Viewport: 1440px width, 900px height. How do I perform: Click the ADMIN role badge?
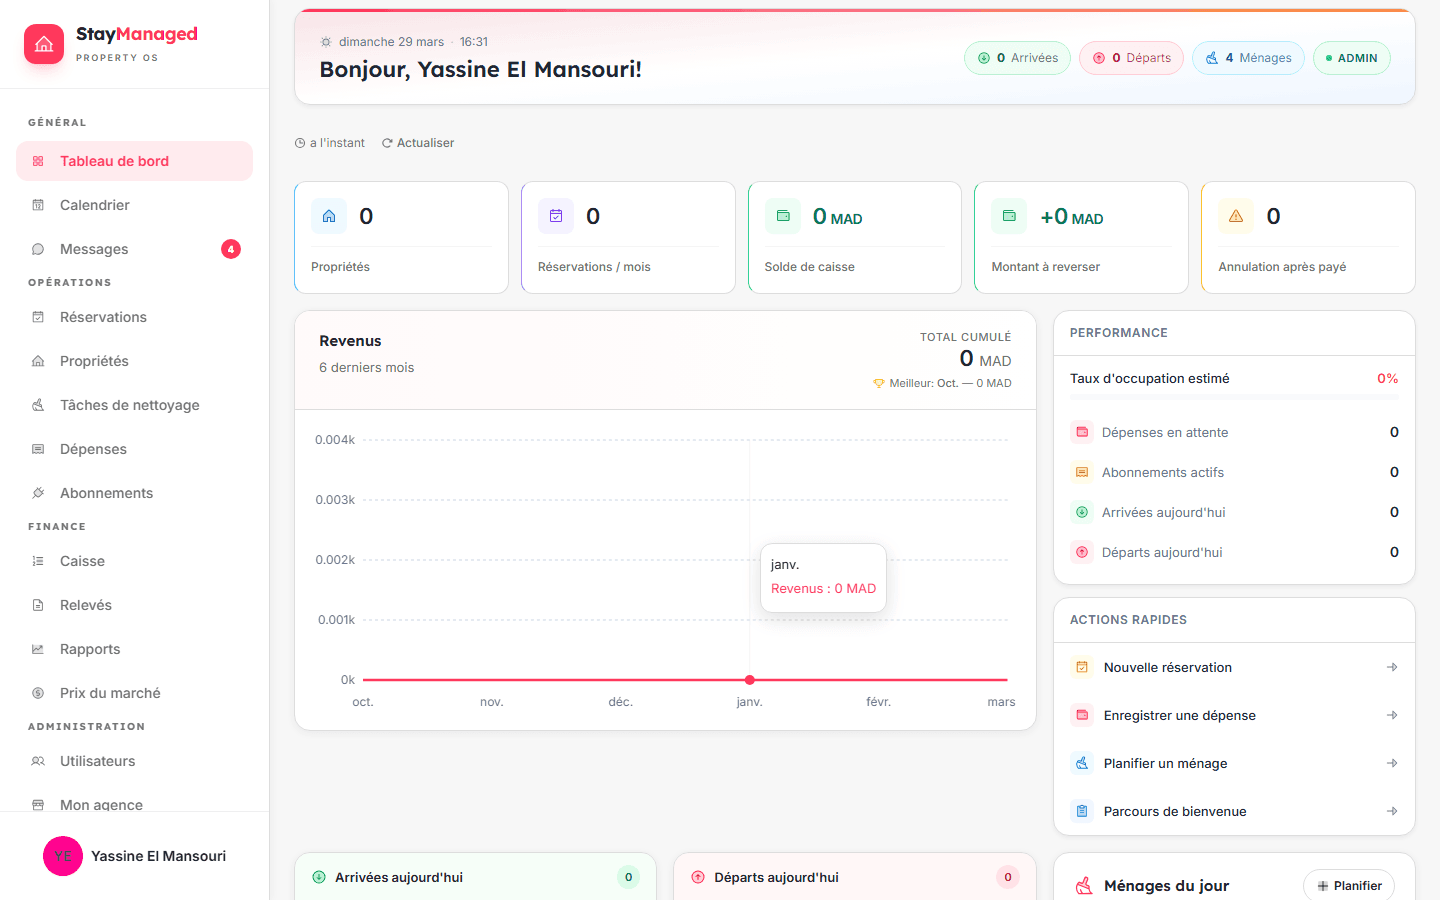coord(1351,58)
